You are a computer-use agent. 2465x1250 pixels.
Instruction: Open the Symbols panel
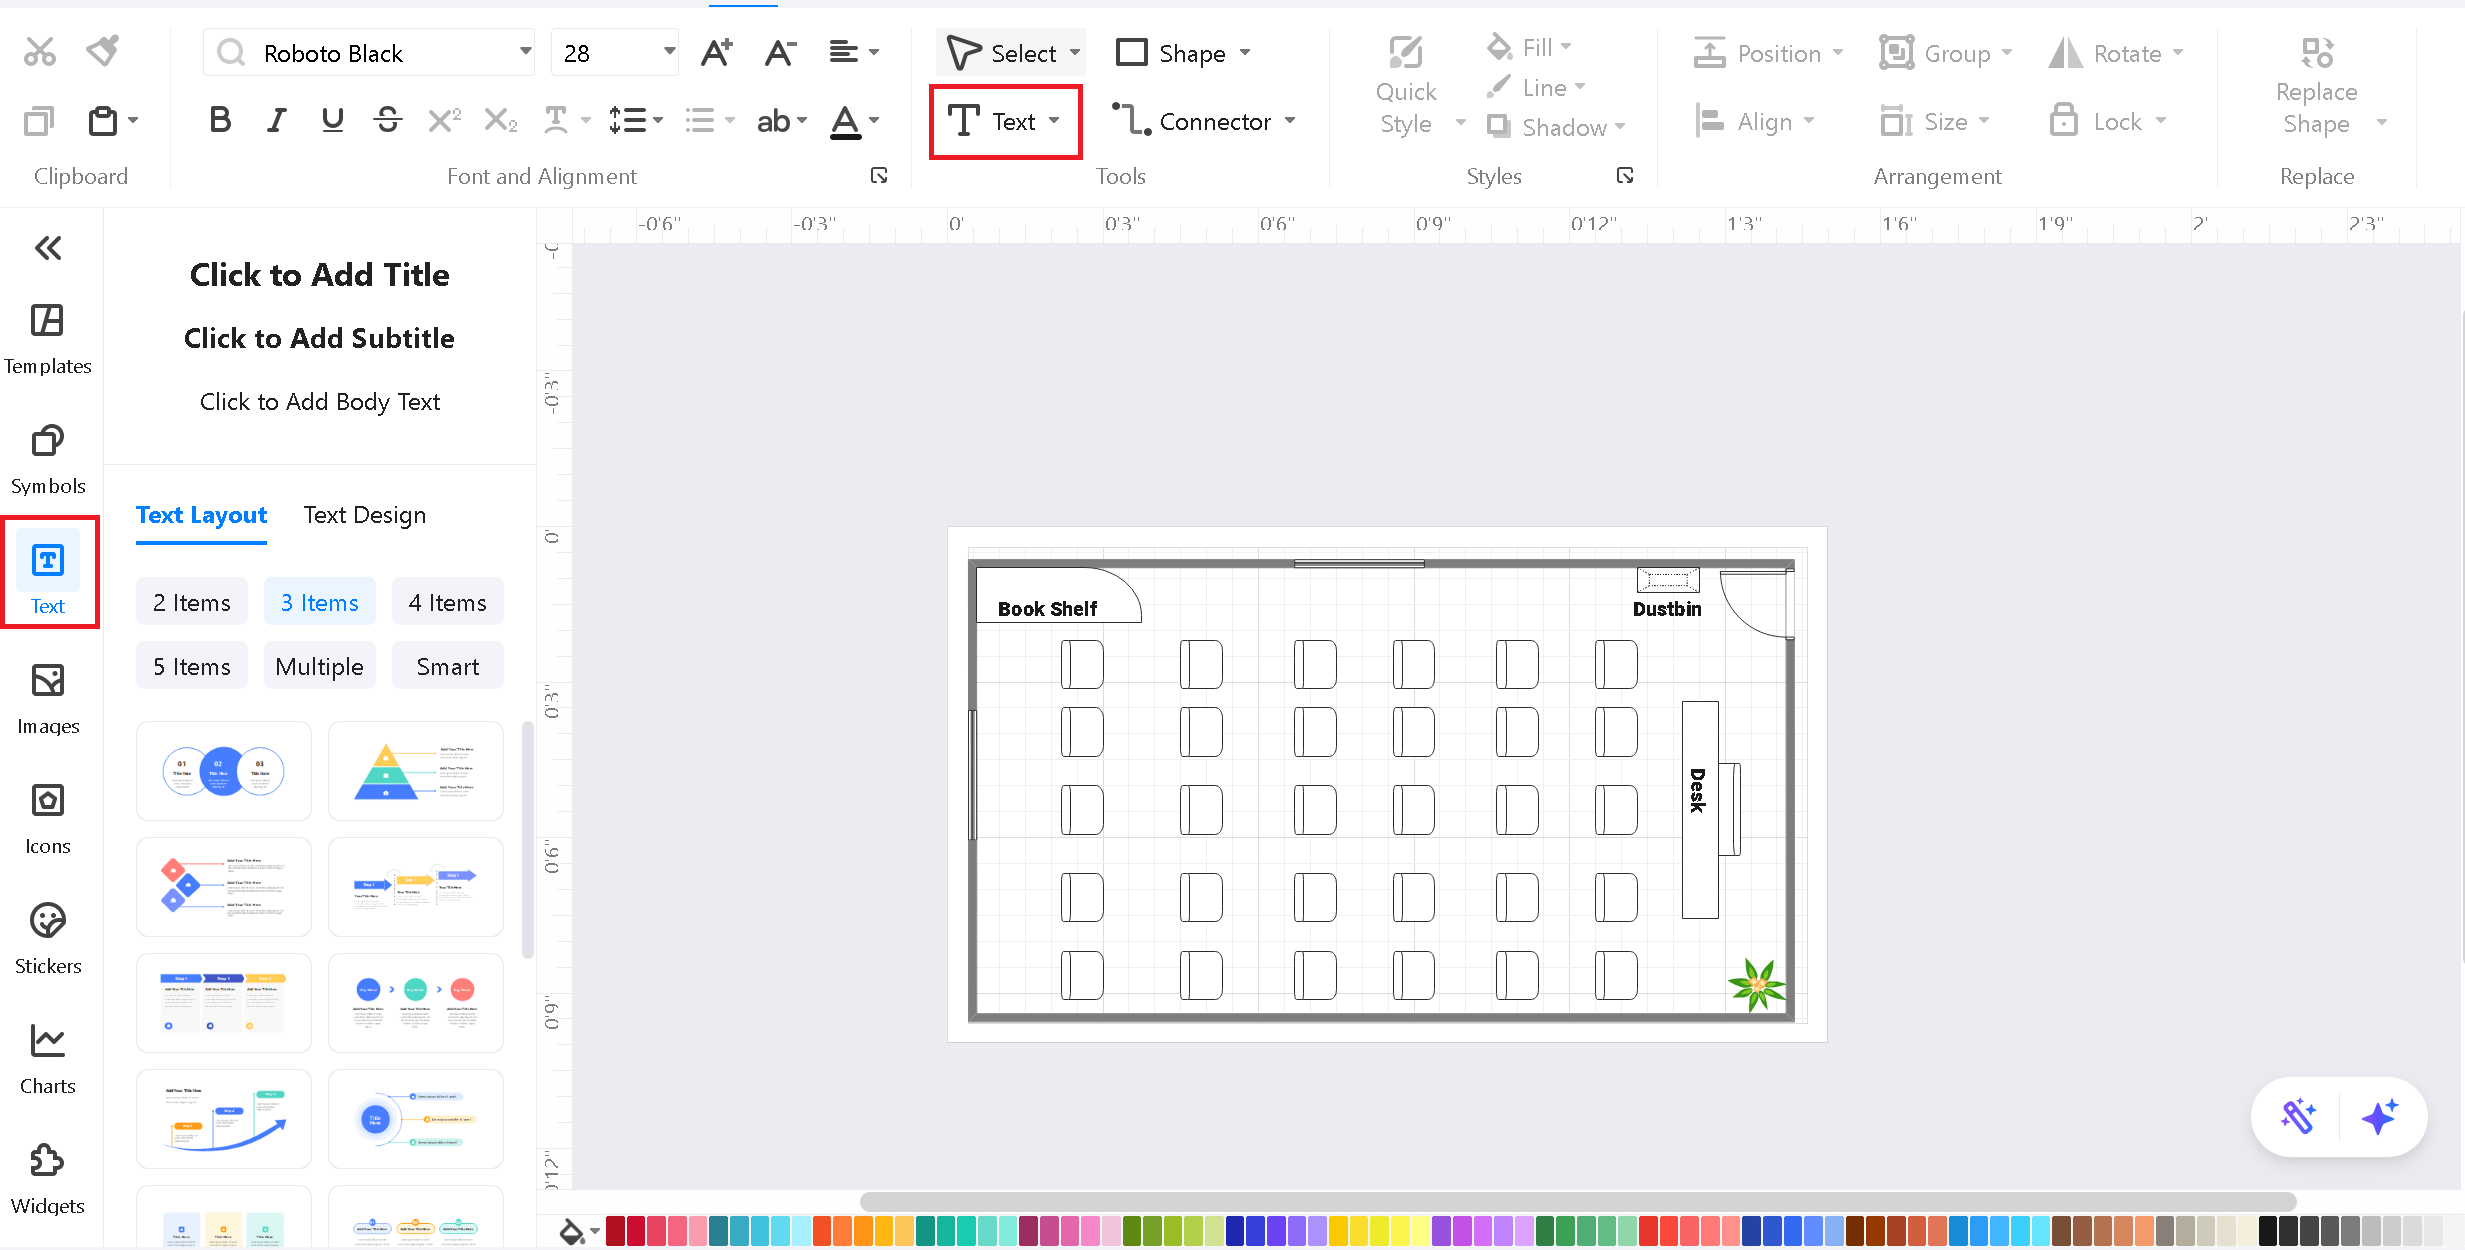[x=48, y=460]
